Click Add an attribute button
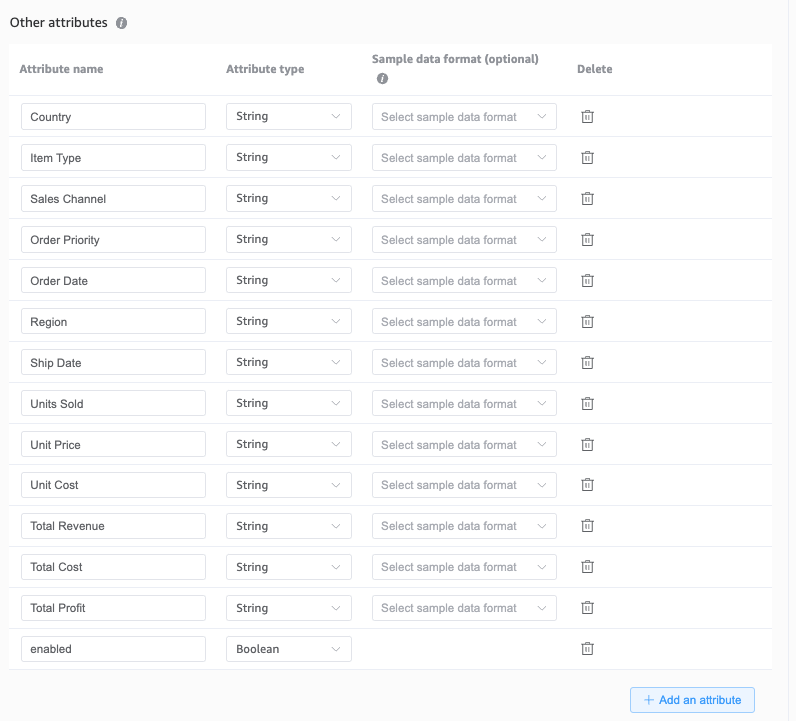This screenshot has width=796, height=721. (692, 700)
